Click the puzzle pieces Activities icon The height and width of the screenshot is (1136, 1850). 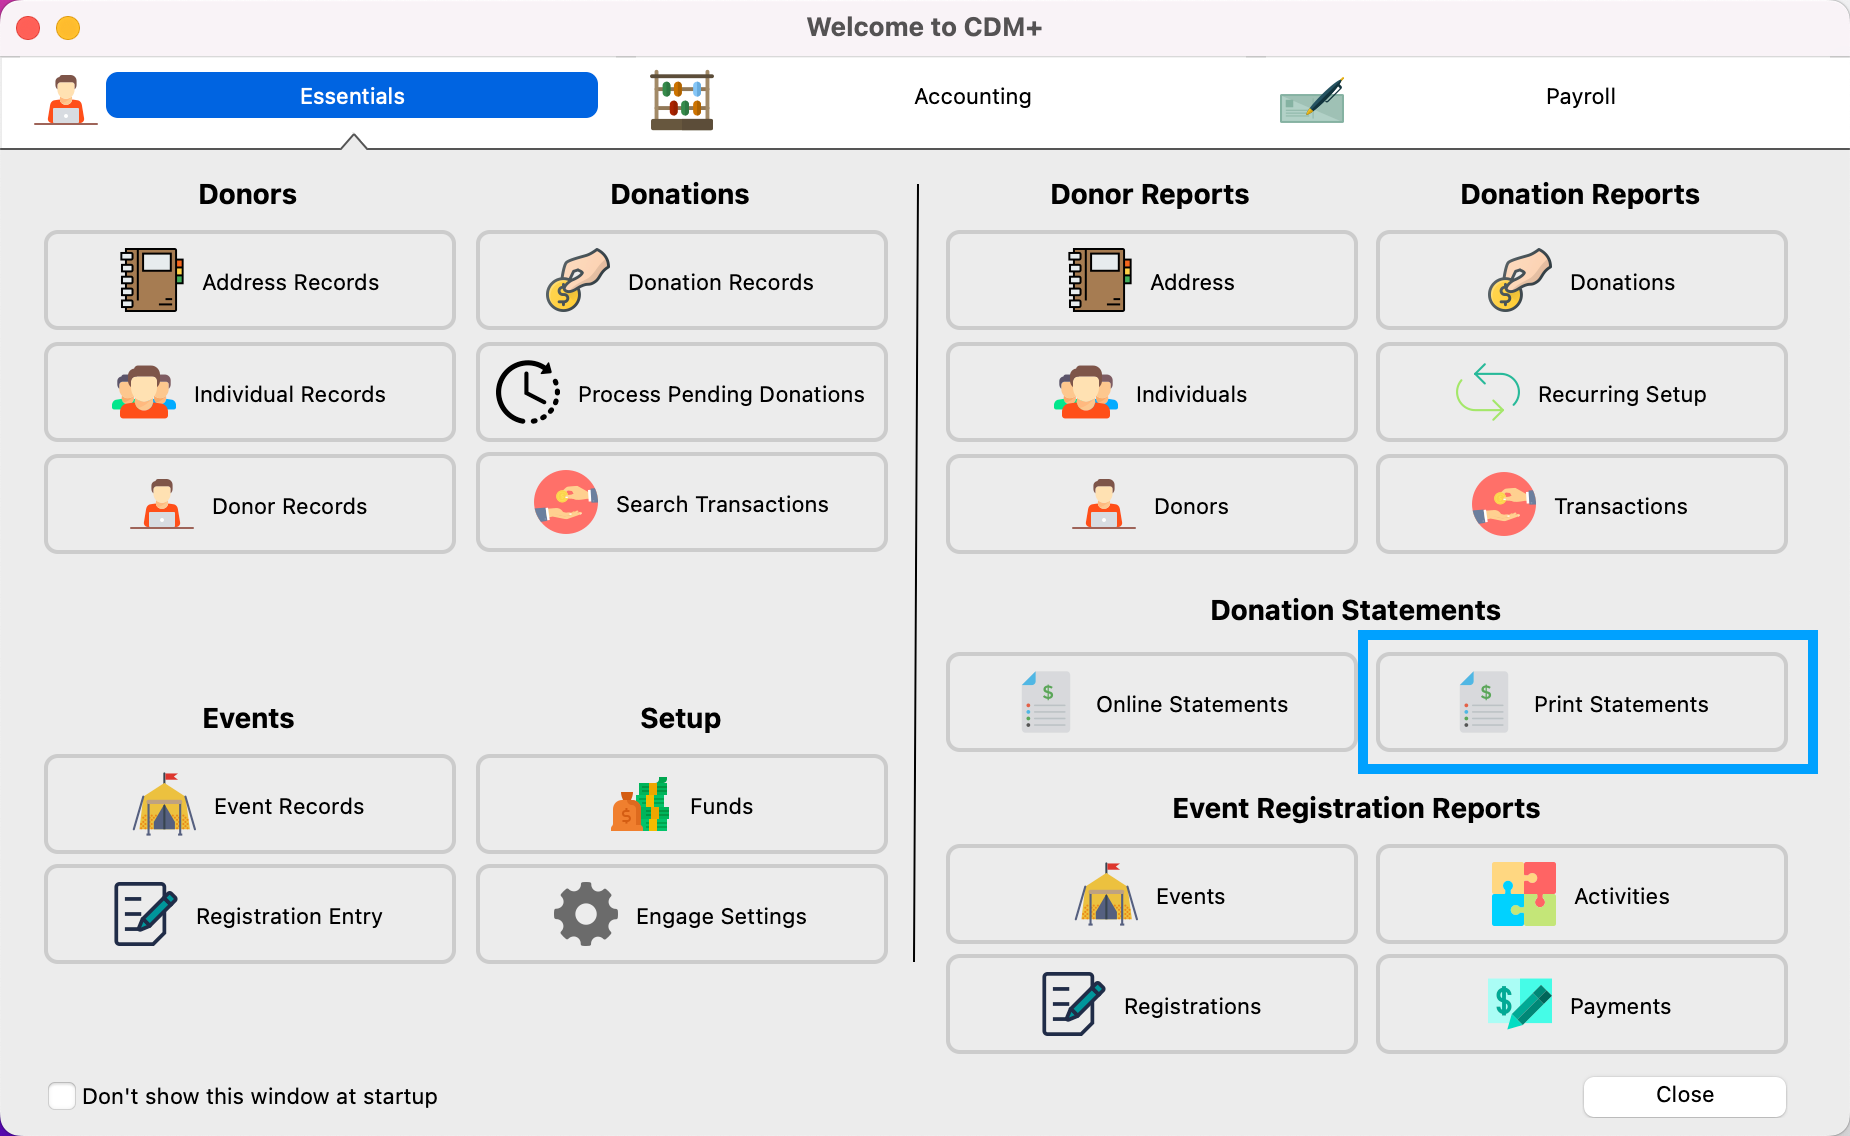pos(1523,894)
